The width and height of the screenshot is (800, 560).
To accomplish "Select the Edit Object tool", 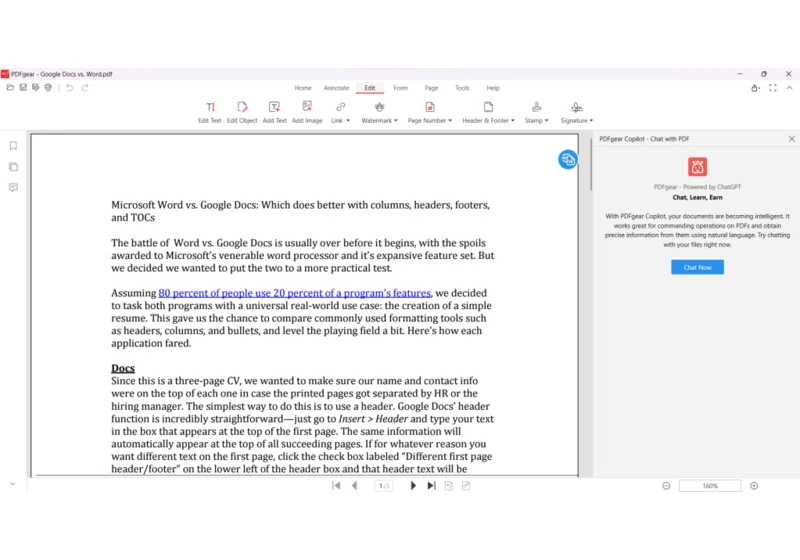I will pyautogui.click(x=242, y=112).
